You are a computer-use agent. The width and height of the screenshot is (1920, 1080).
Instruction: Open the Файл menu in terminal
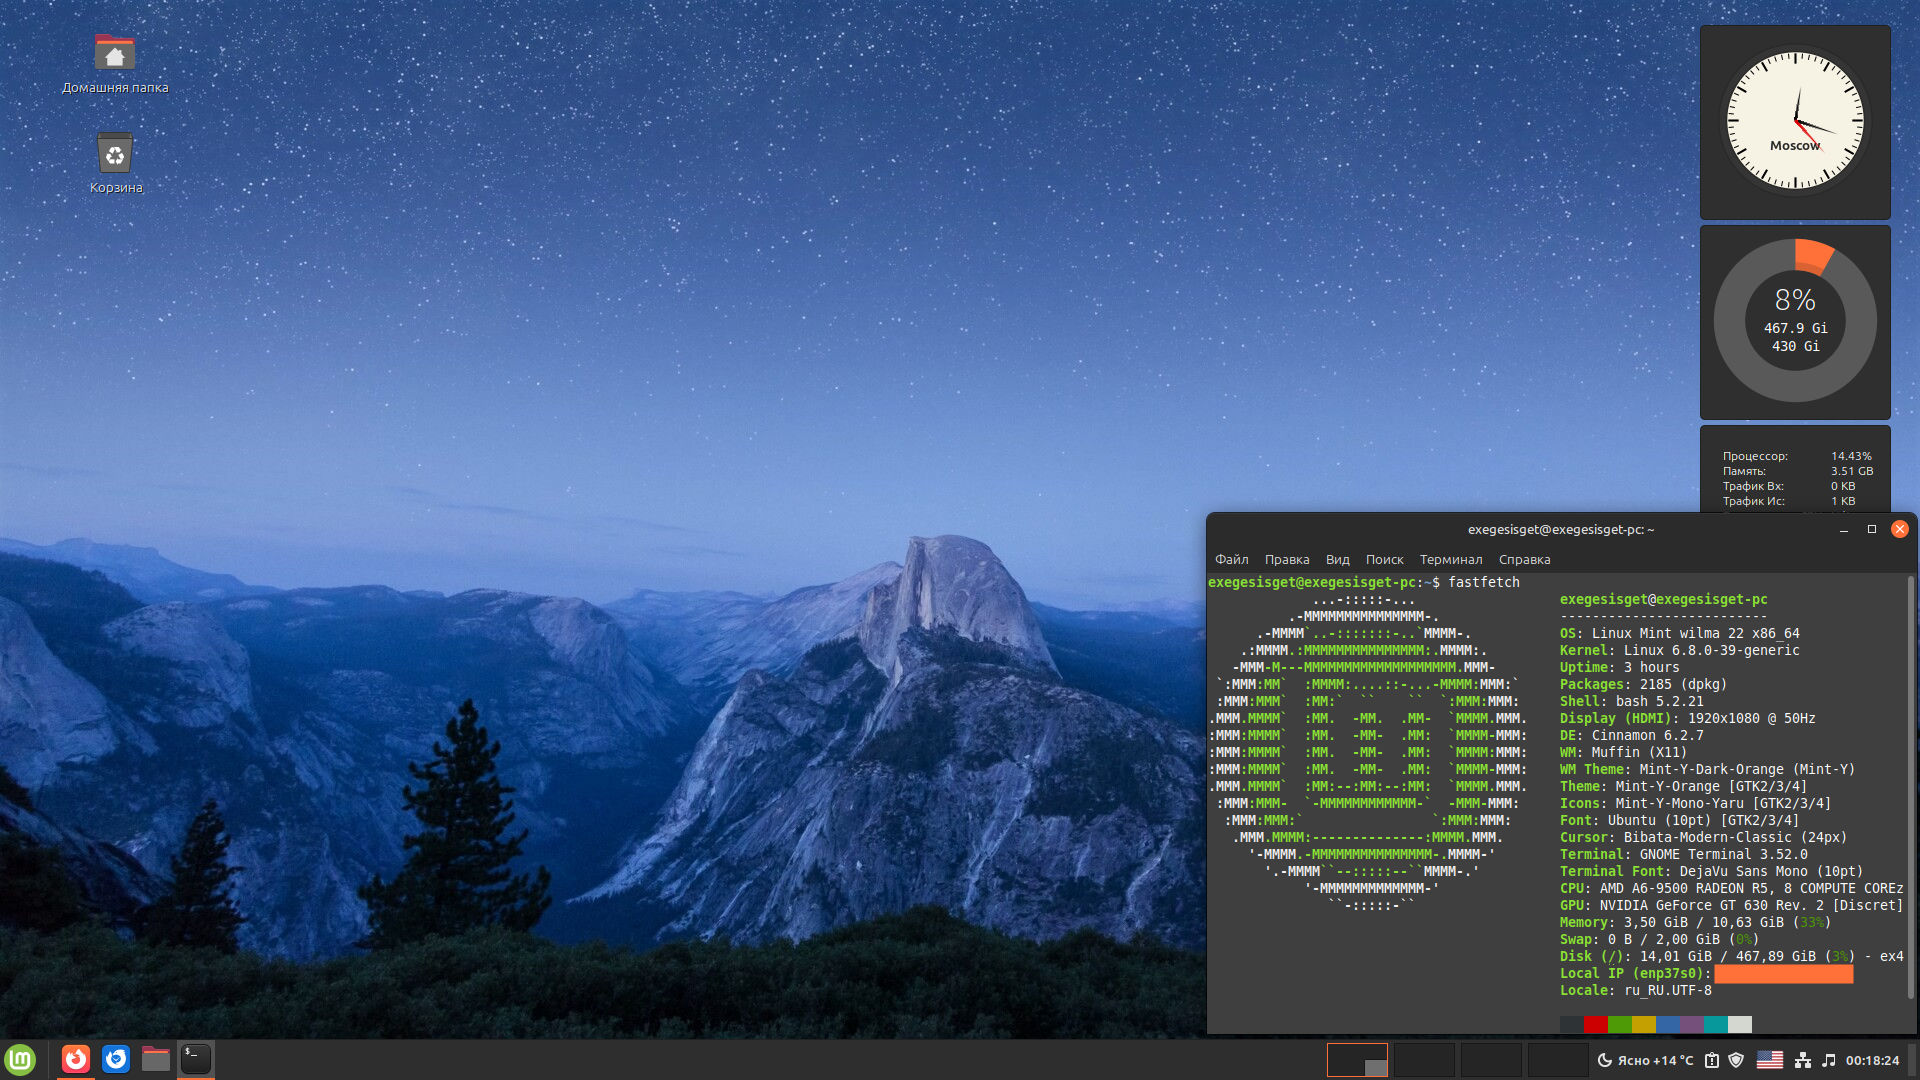click(x=1232, y=560)
